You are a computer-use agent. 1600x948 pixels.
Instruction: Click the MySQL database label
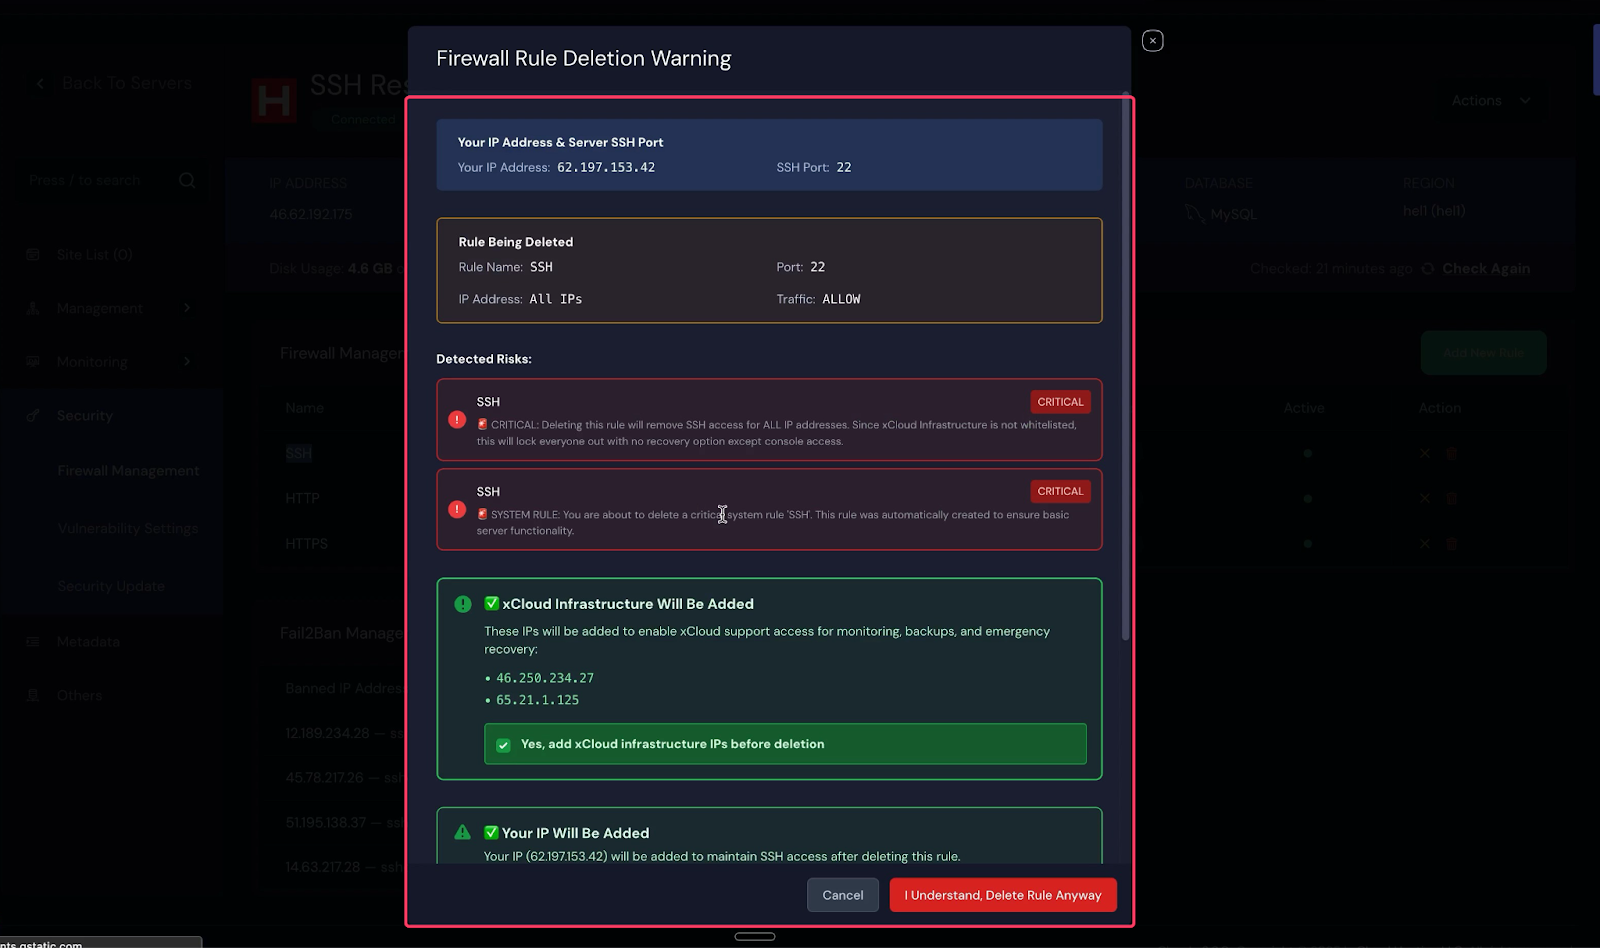(1233, 214)
